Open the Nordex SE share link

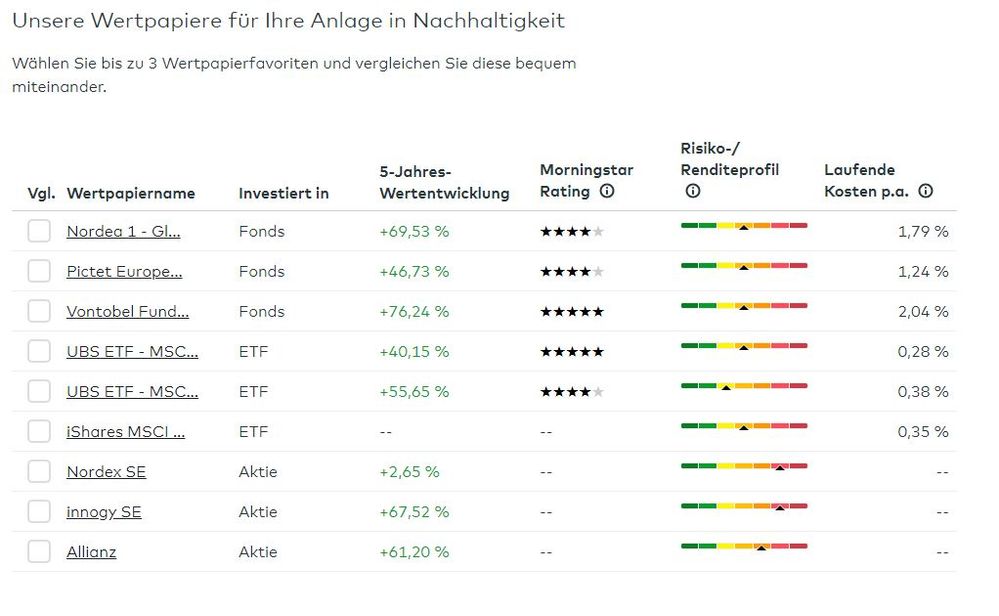104,471
